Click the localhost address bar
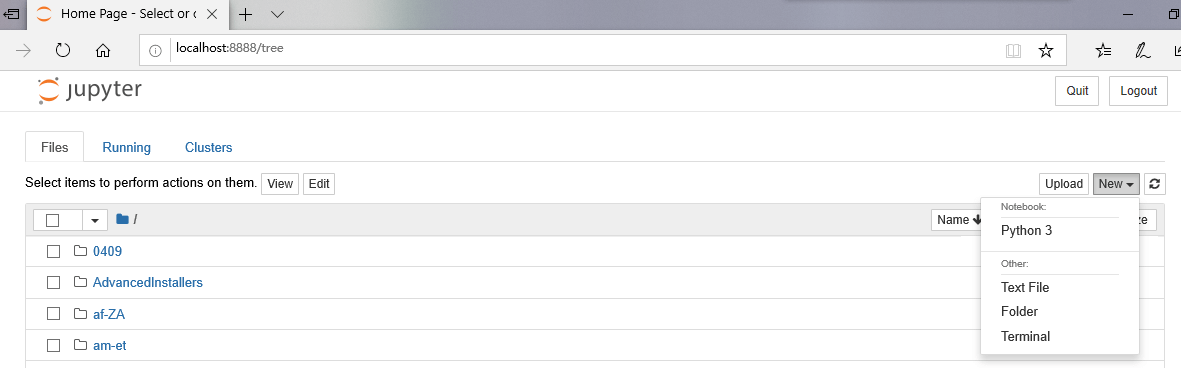 (587, 50)
